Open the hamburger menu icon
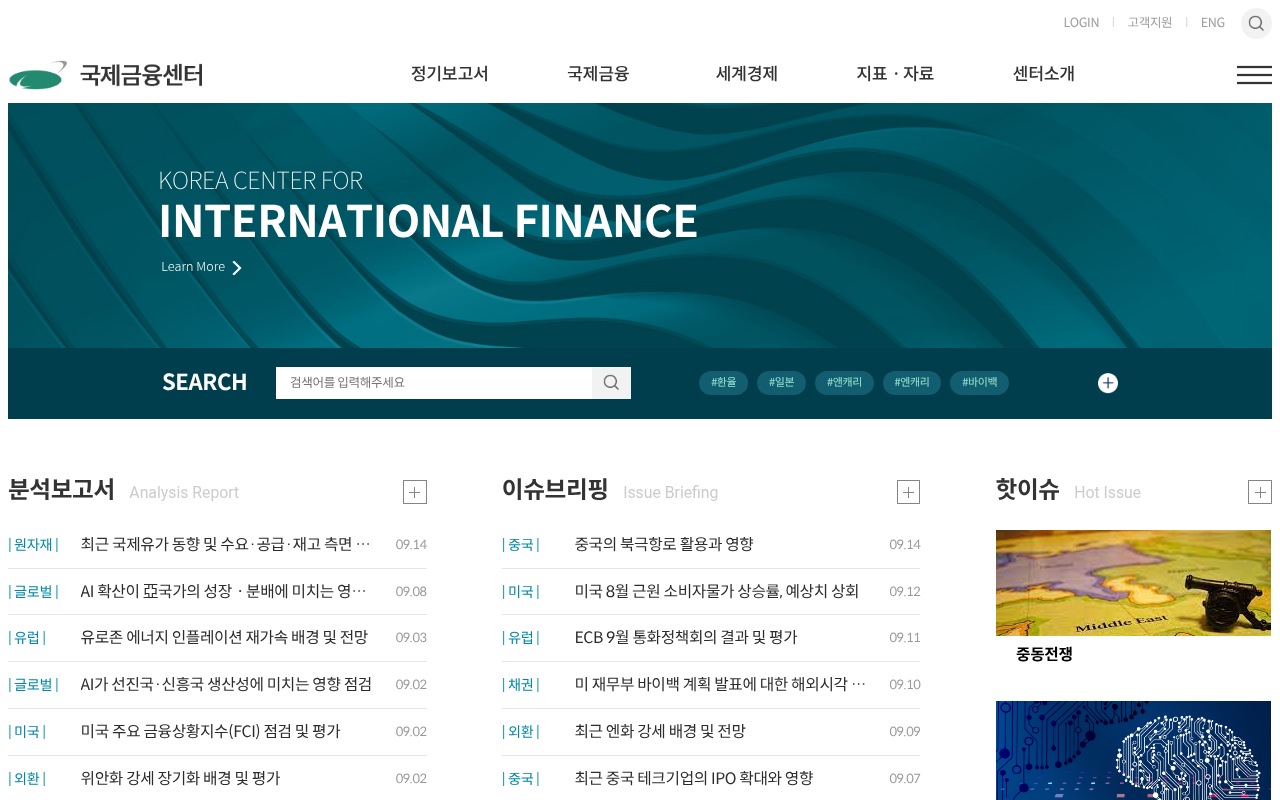The image size is (1280, 800). (x=1254, y=75)
